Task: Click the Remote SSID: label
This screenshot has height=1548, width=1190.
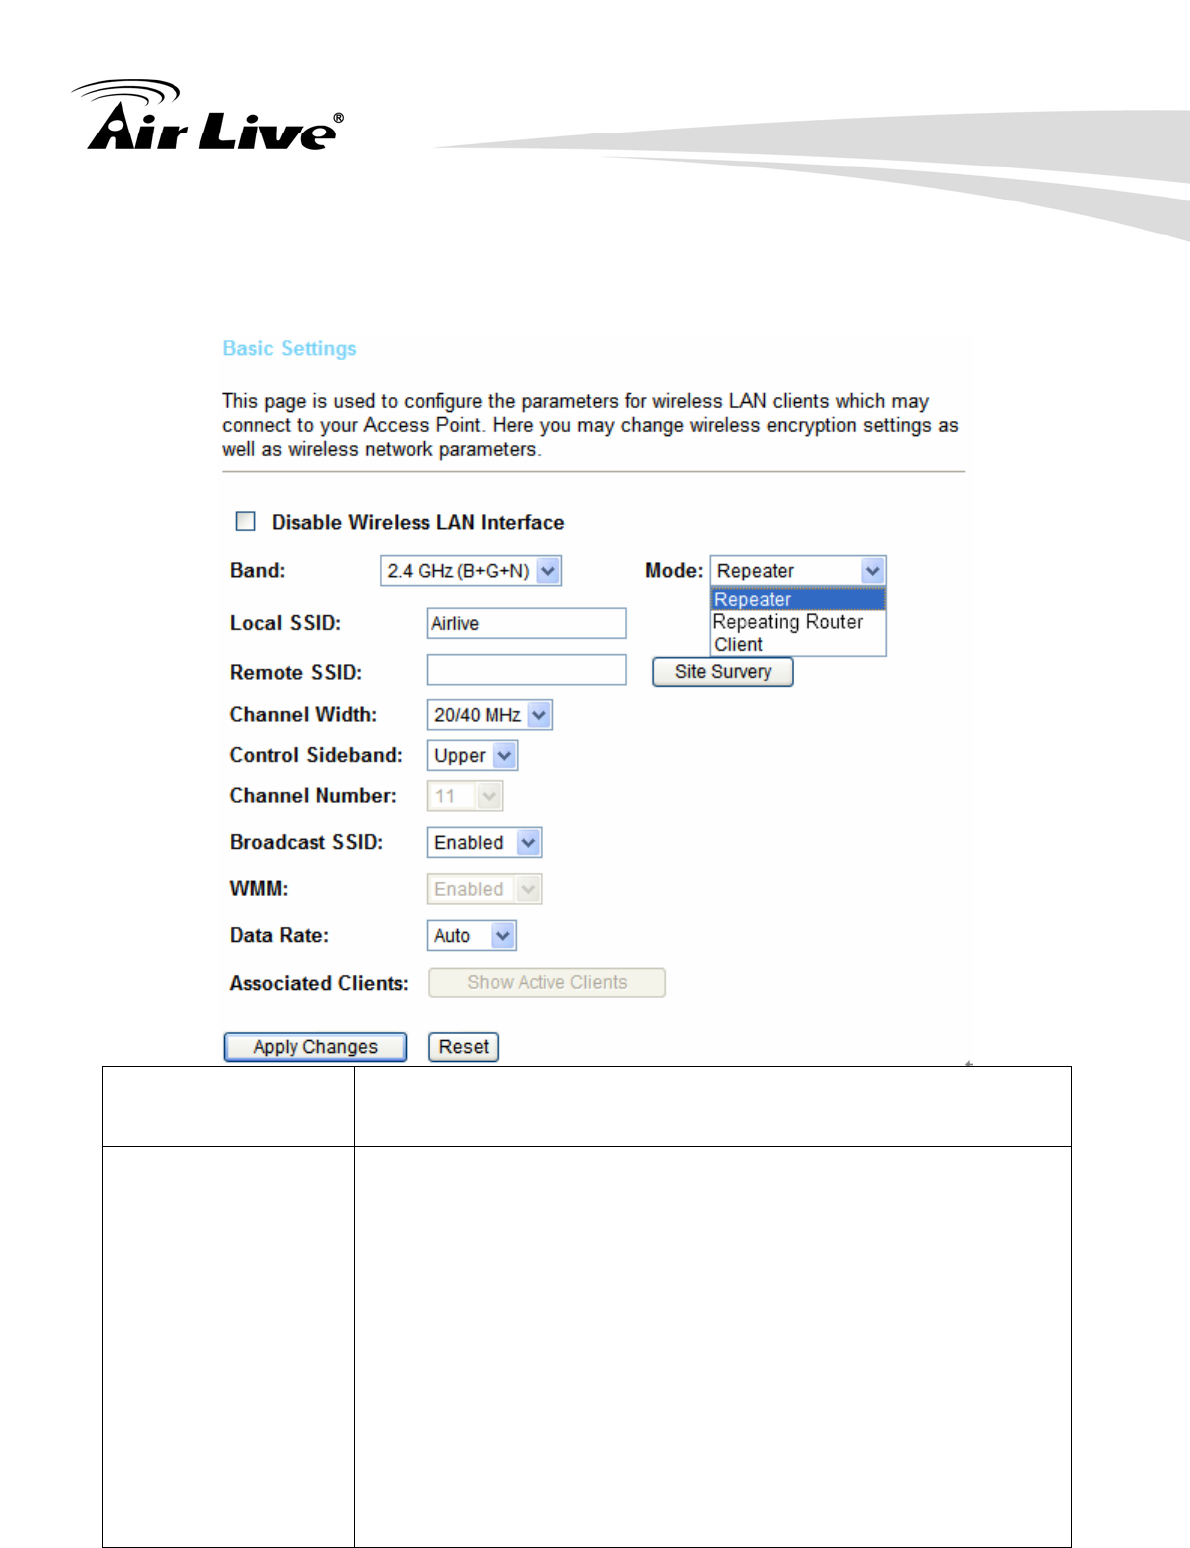Action: [296, 672]
